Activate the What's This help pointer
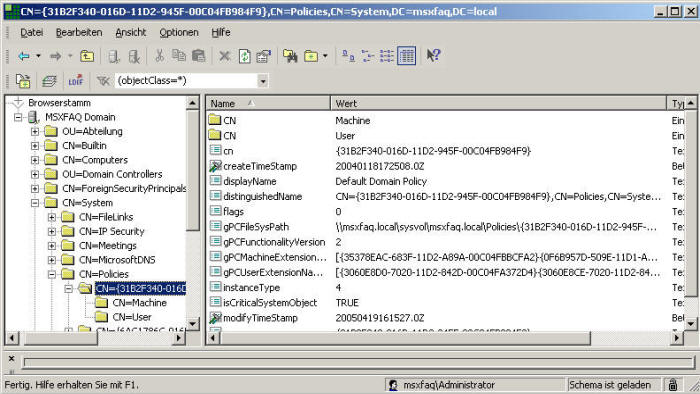Image resolution: width=700 pixels, height=394 pixels. [433, 55]
